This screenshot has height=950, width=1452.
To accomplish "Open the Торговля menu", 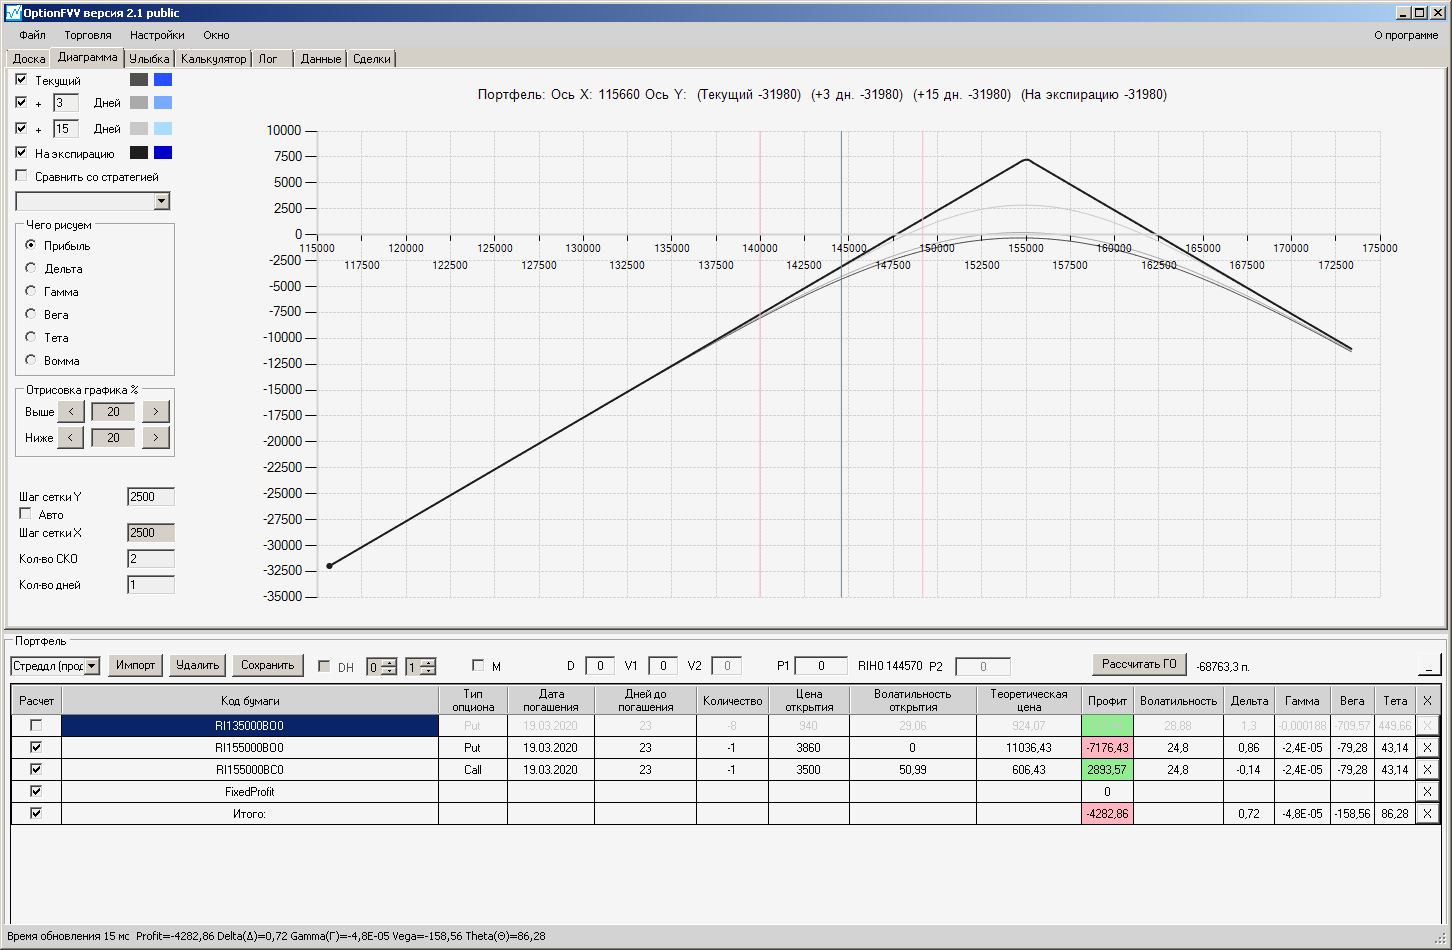I will pos(88,35).
